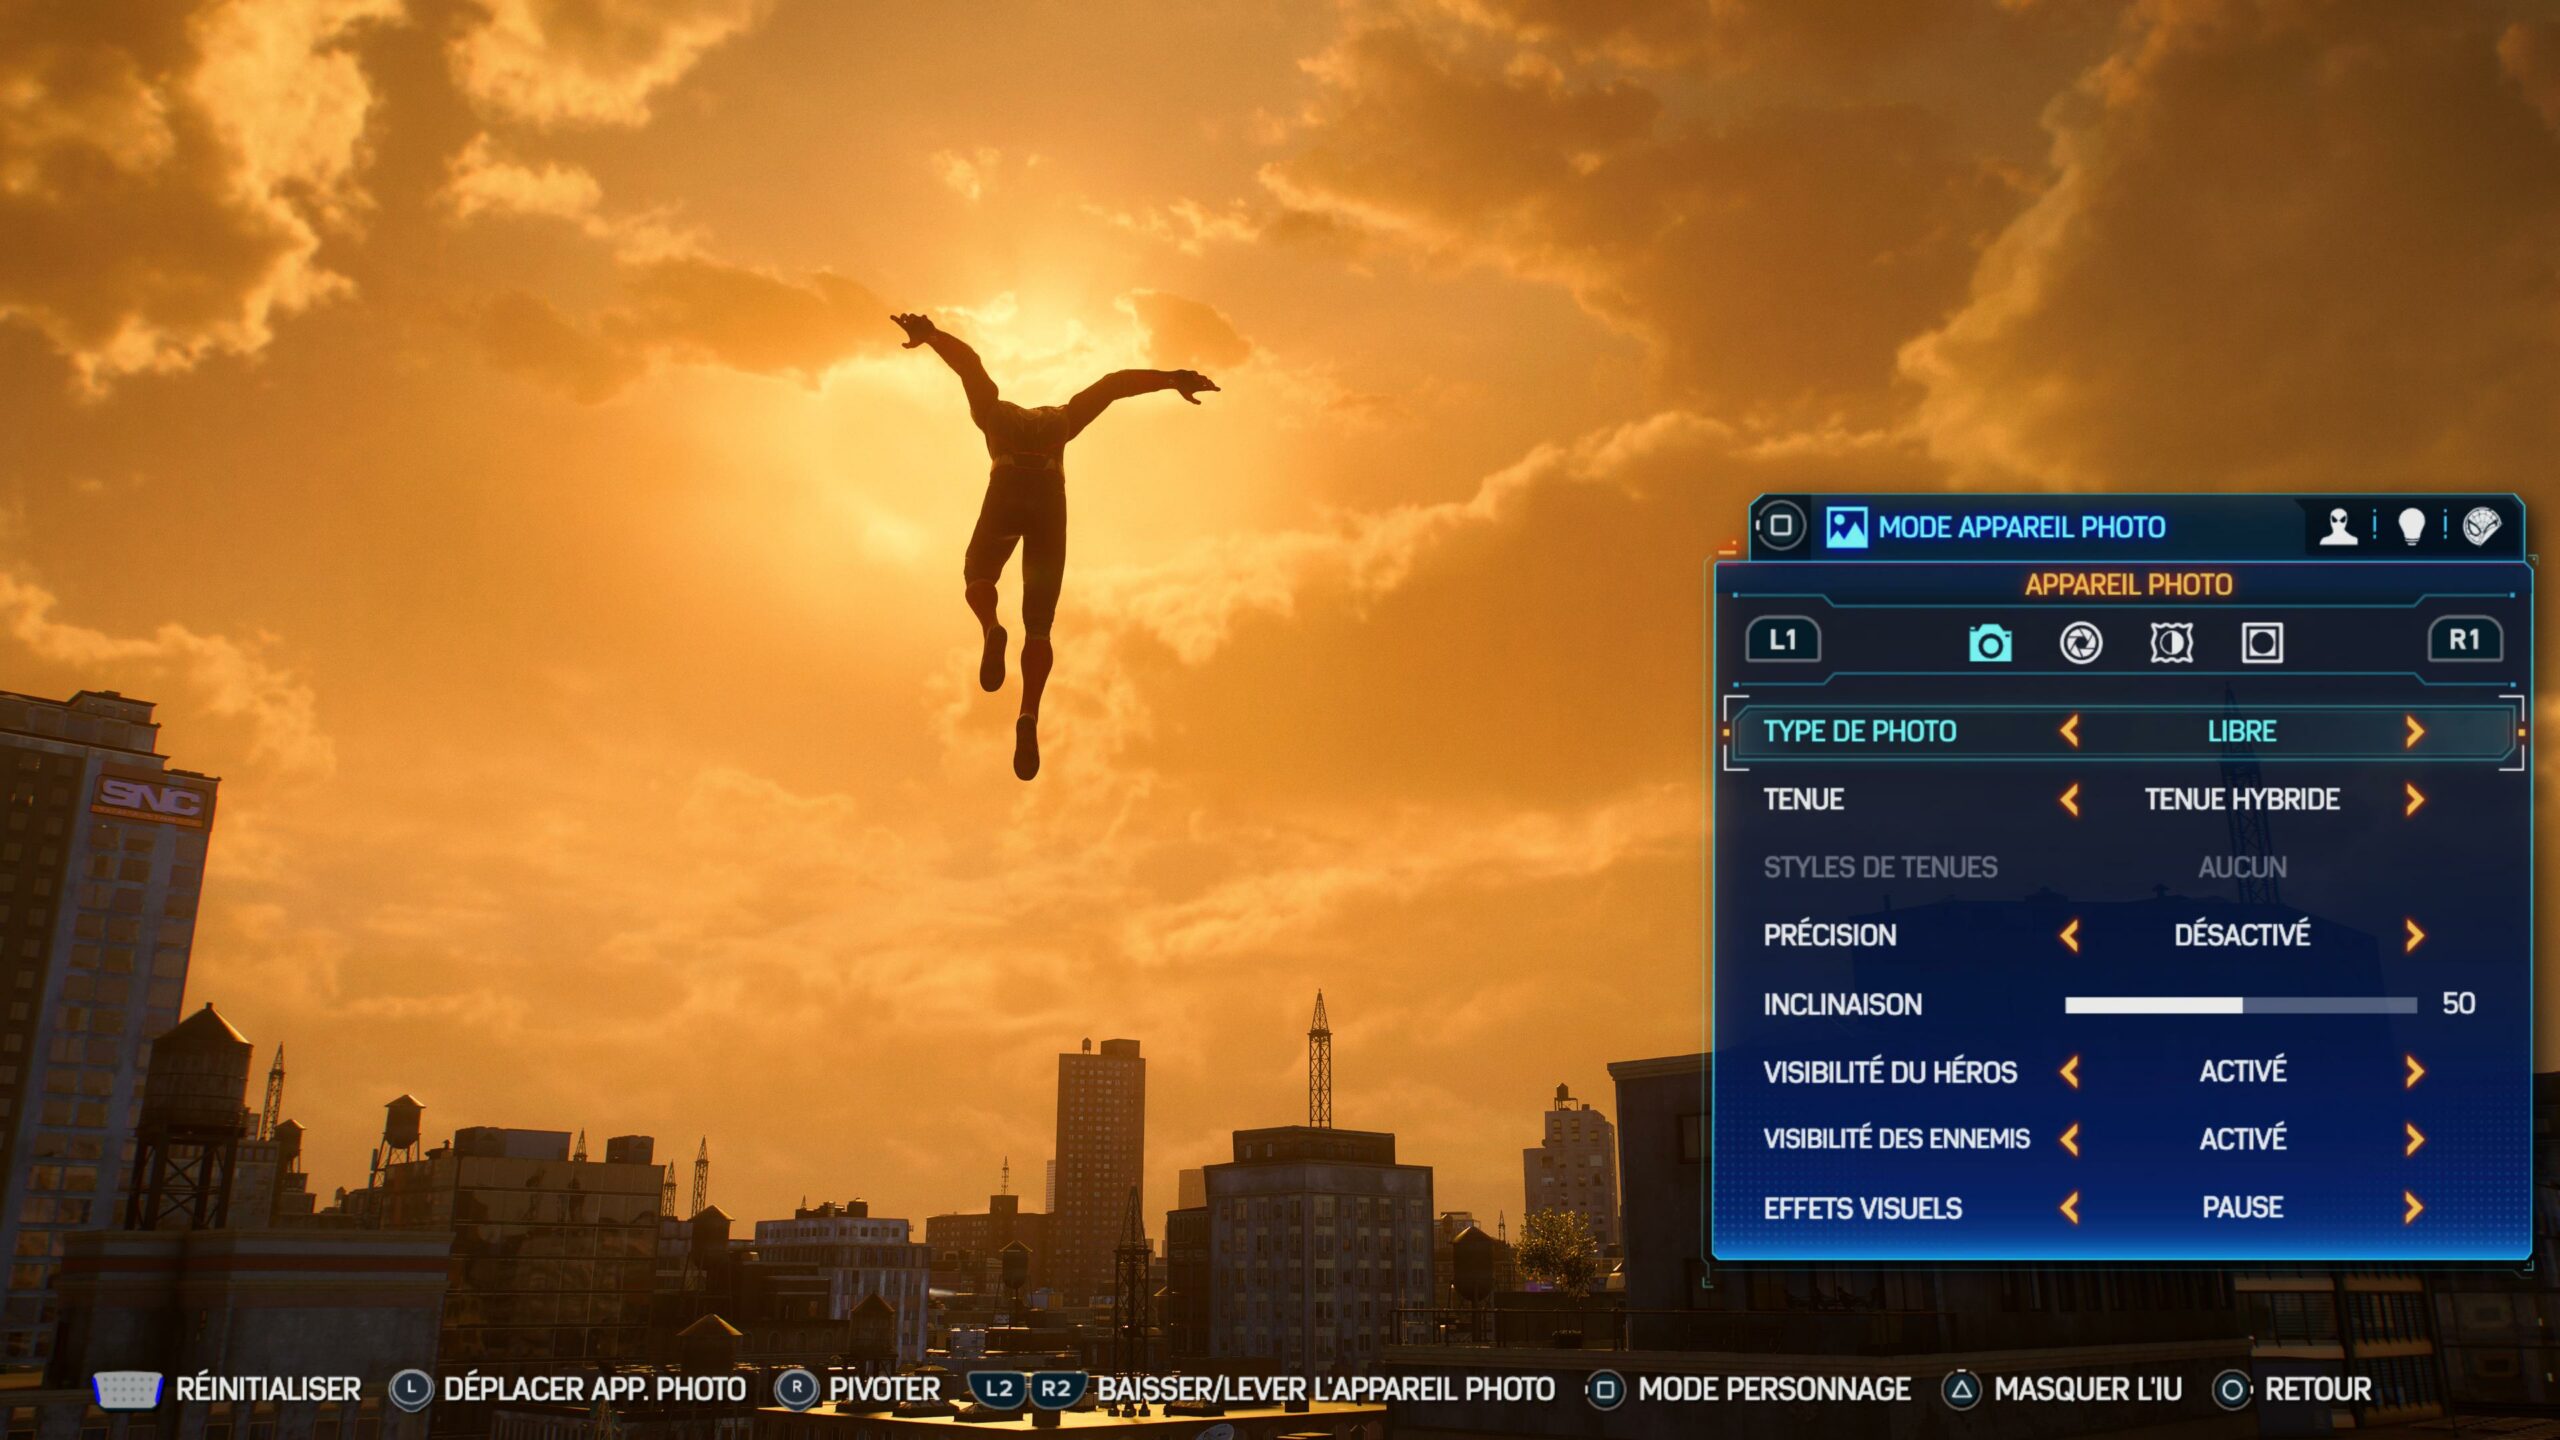Toggle Visibilité du héros with left arrow
Viewport: 2560px width, 1440px height.
(x=2070, y=1072)
